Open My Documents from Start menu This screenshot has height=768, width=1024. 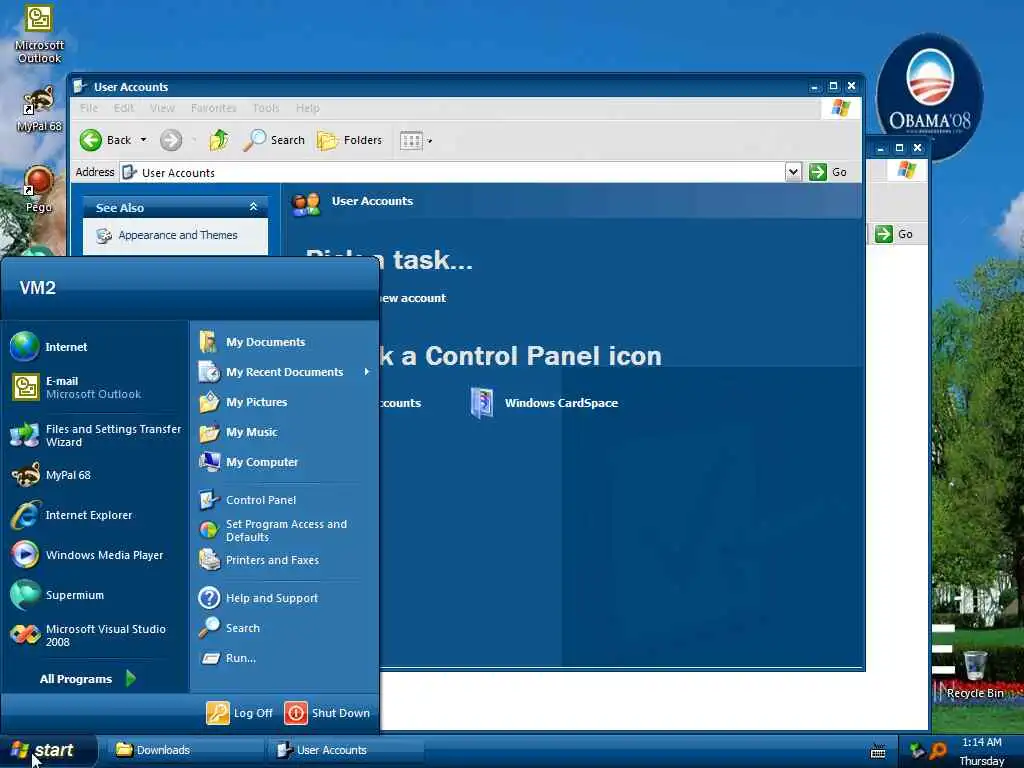click(285, 342)
